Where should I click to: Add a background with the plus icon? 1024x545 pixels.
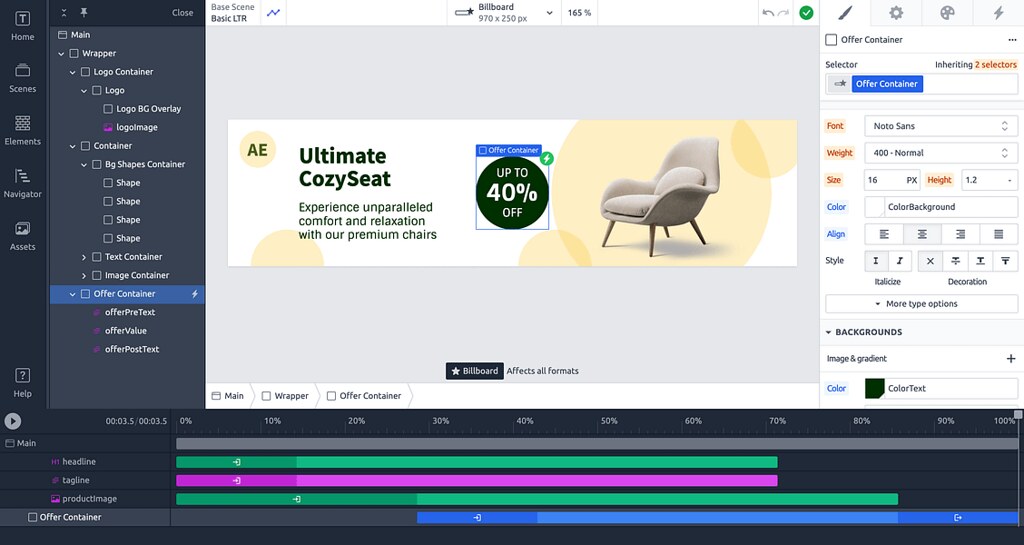1010,358
